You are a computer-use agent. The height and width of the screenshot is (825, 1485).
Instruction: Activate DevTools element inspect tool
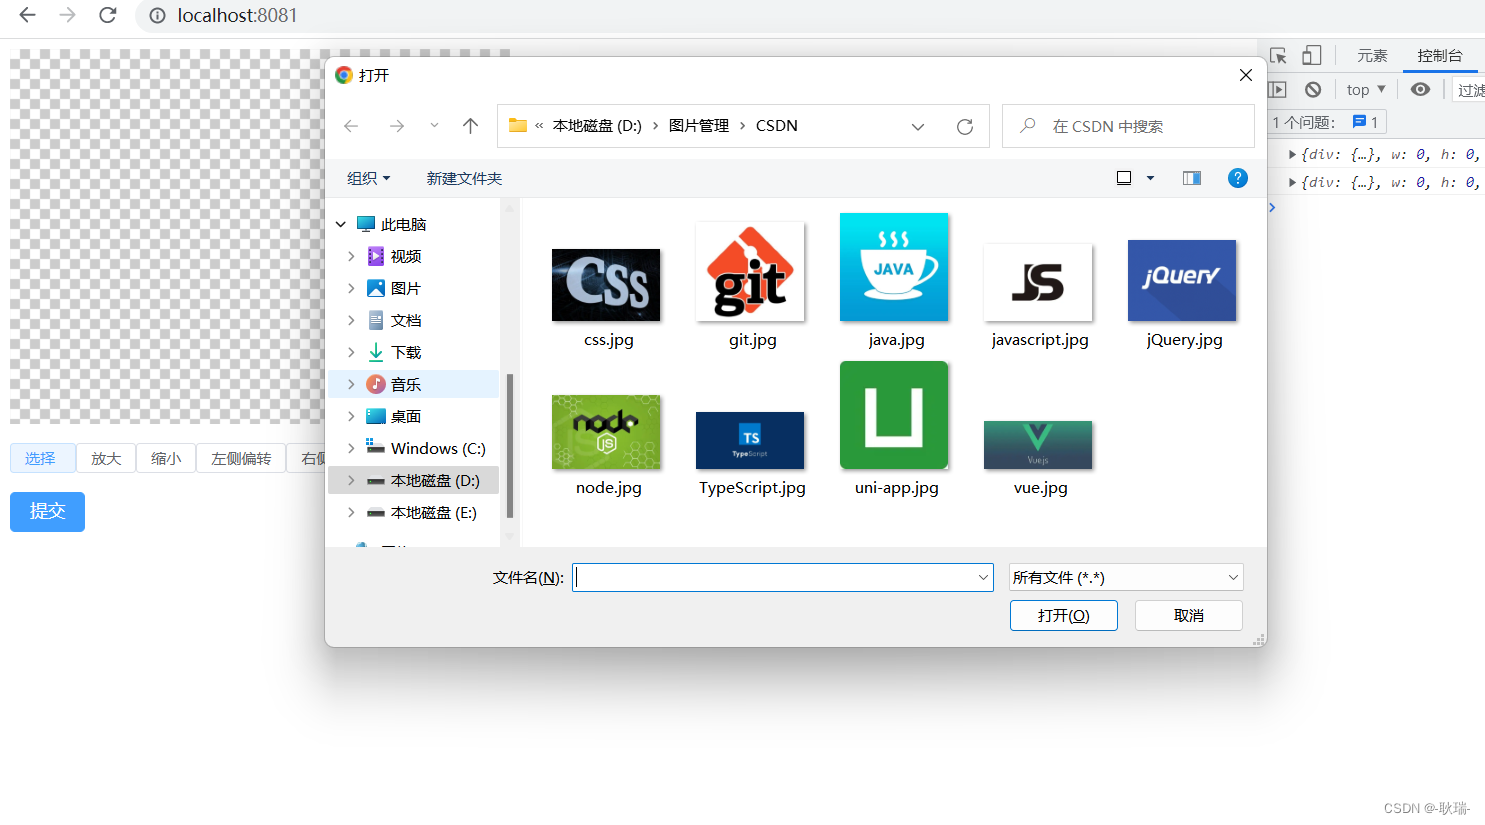[1278, 56]
